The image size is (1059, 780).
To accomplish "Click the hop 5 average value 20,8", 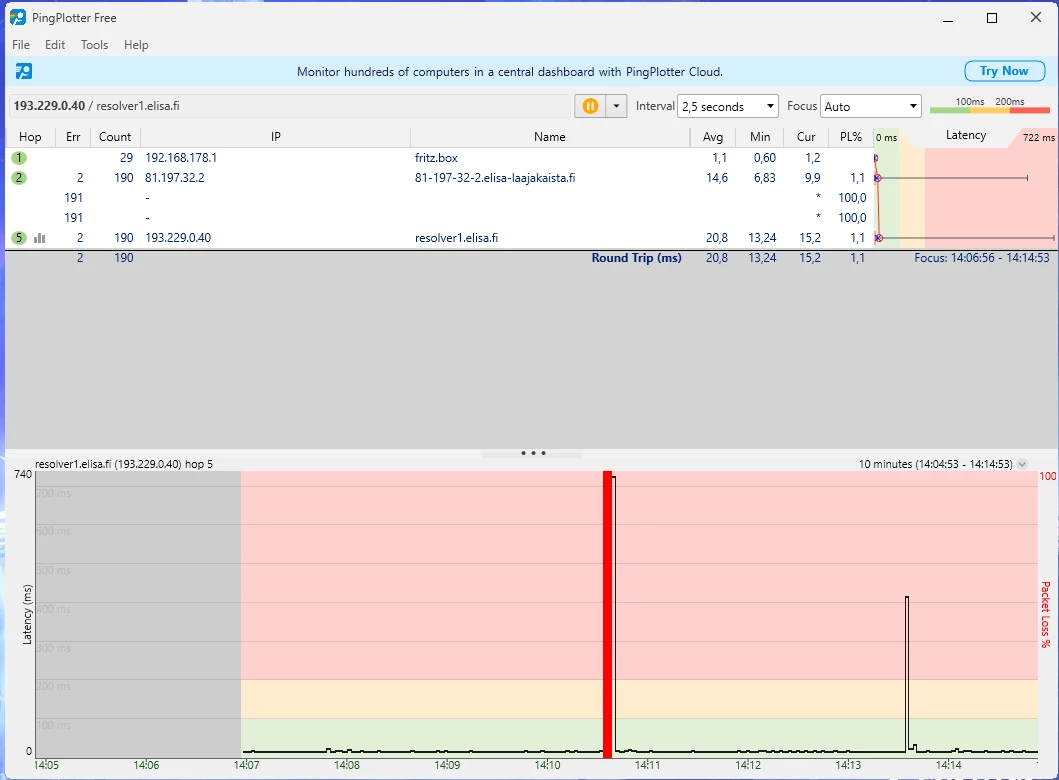I will [717, 238].
